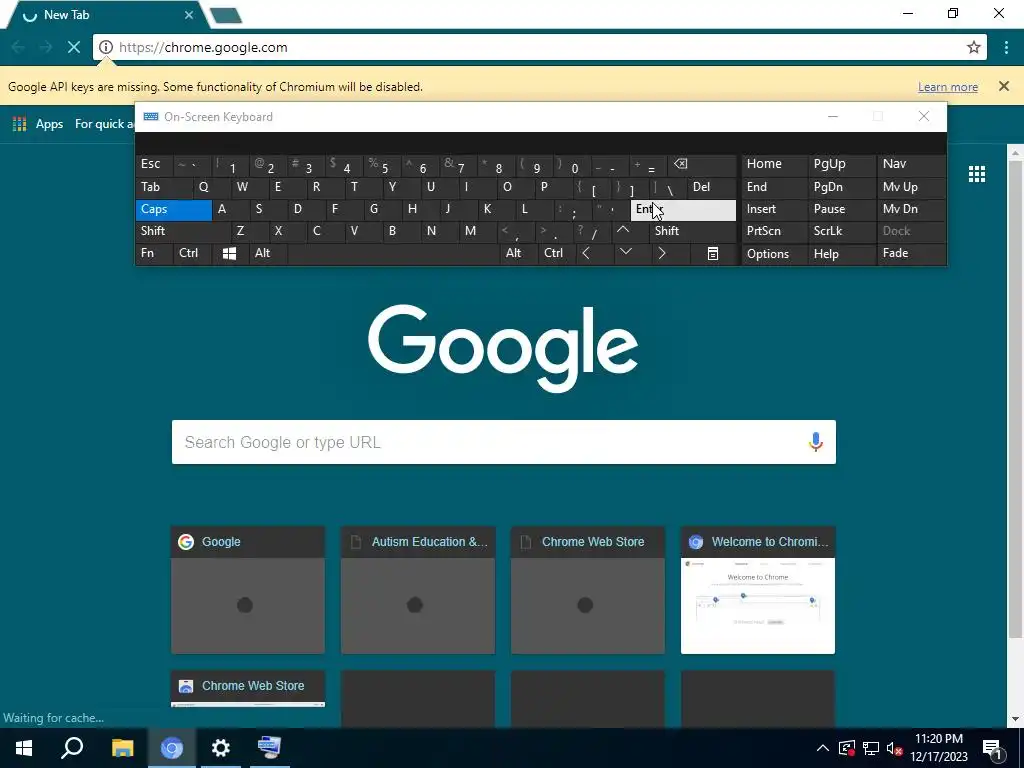Image resolution: width=1024 pixels, height=768 pixels.
Task: Toggle the left Alt key
Action: (x=268, y=253)
